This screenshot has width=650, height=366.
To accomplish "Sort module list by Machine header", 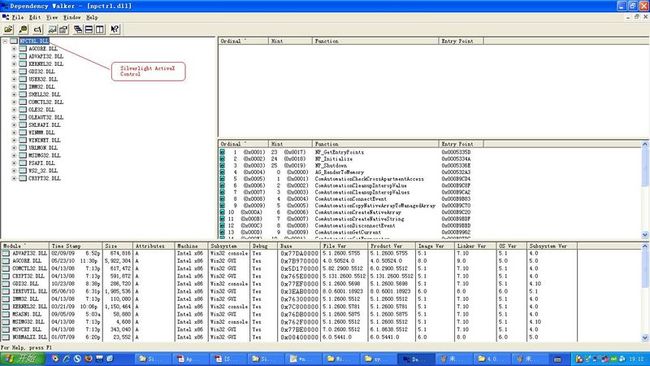I will click(191, 246).
